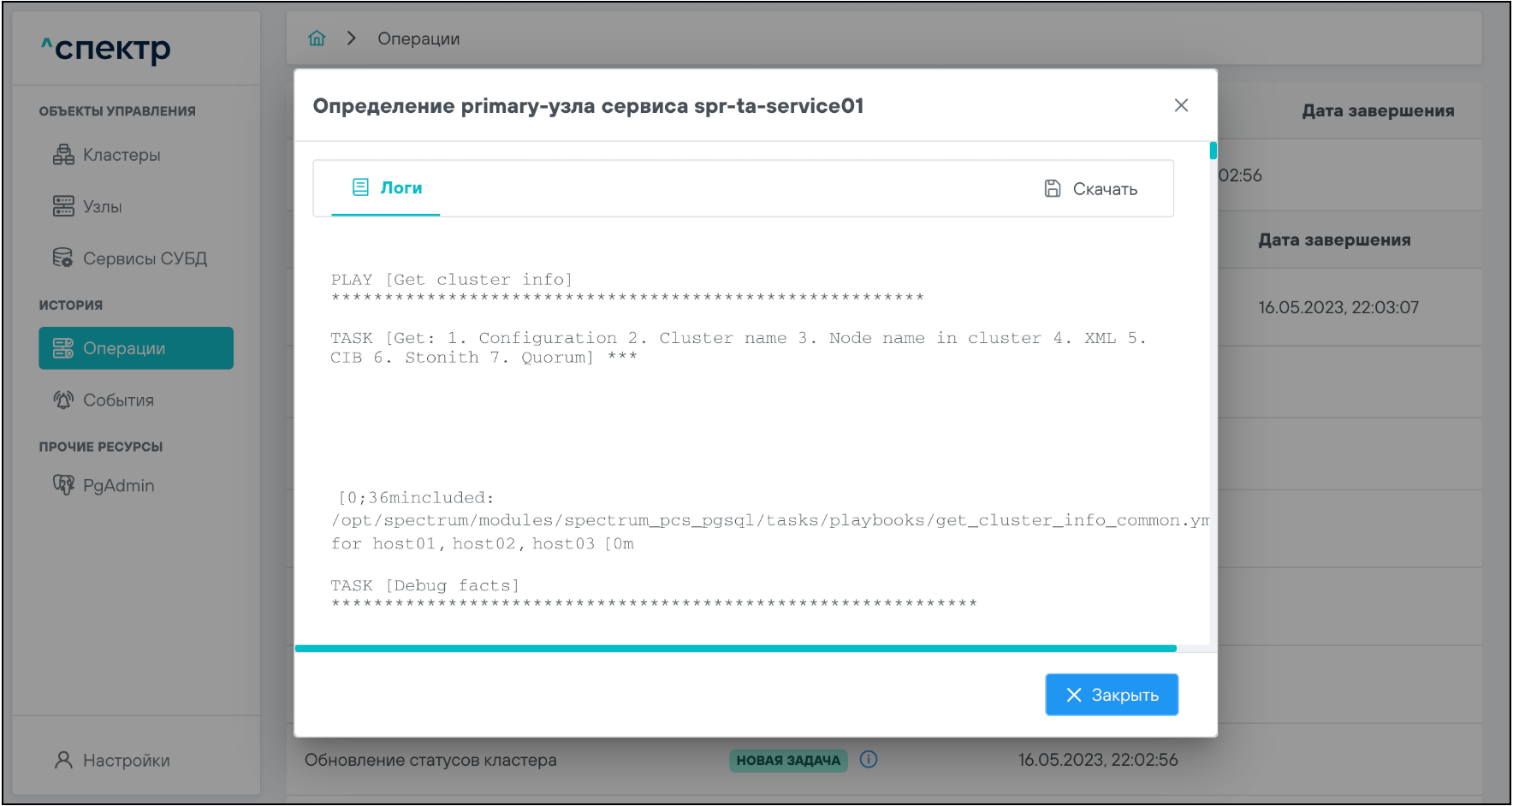Select Операции in the sidebar menu

136,348
